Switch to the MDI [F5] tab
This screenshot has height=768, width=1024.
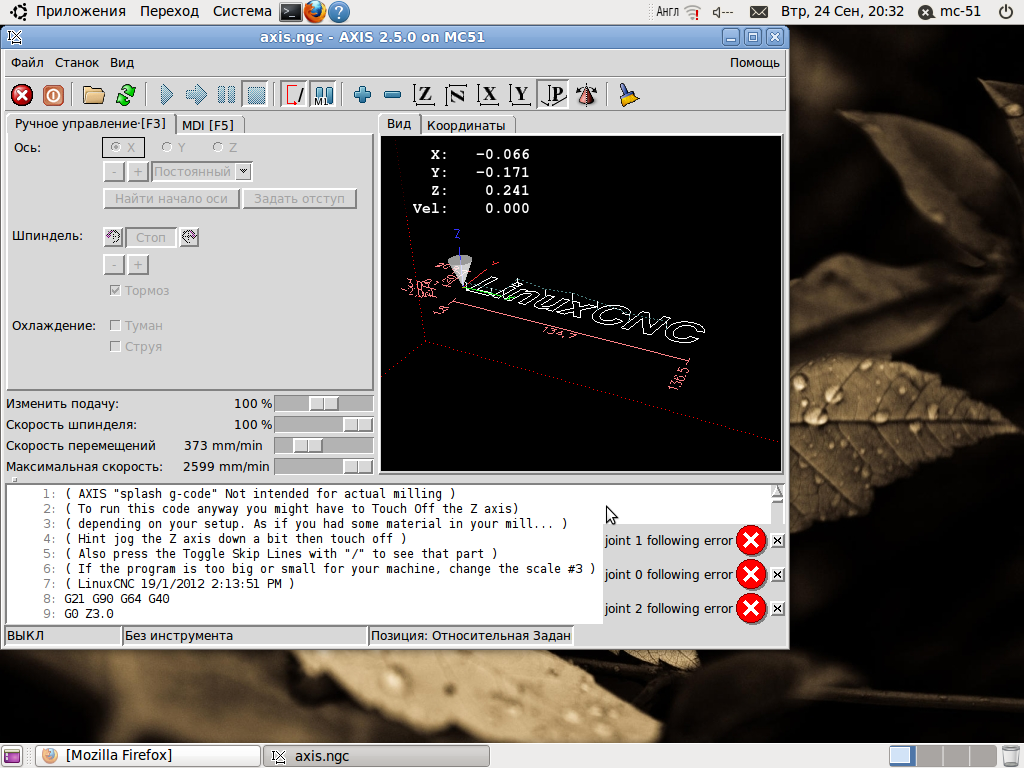[208, 125]
